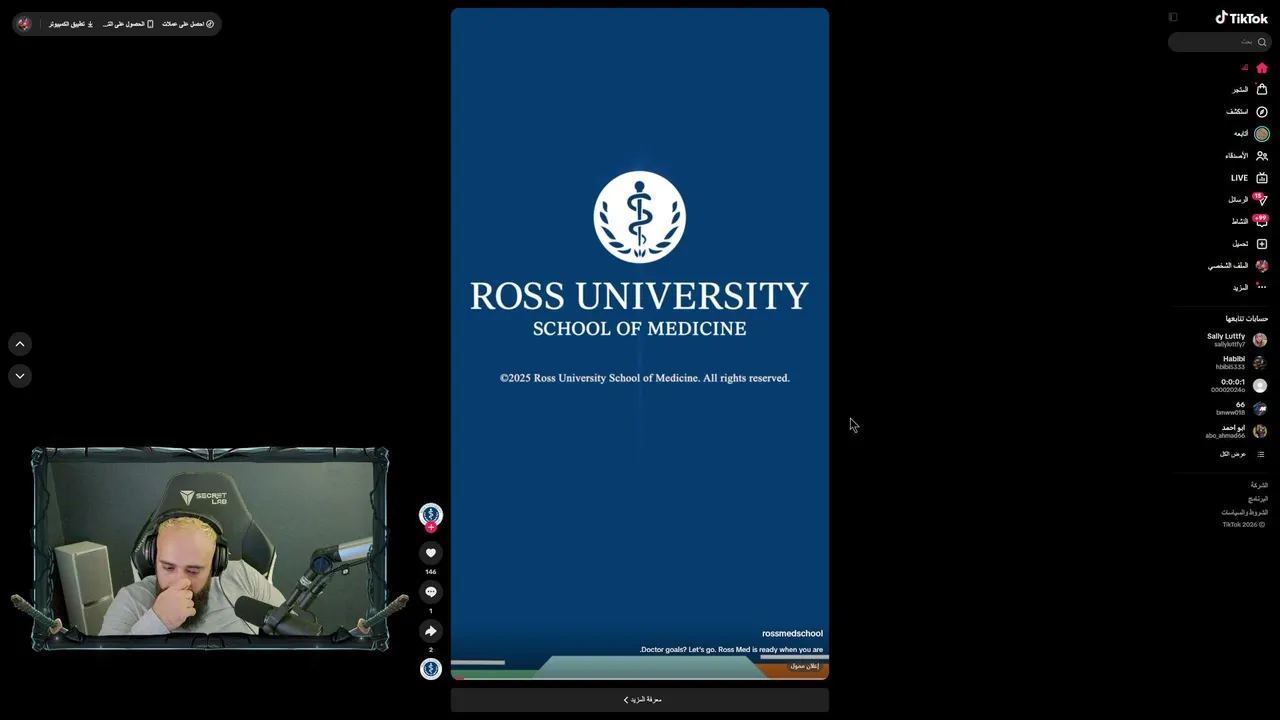Follow the advertiser using the red plus badge
The height and width of the screenshot is (720, 1280).
coord(431,527)
